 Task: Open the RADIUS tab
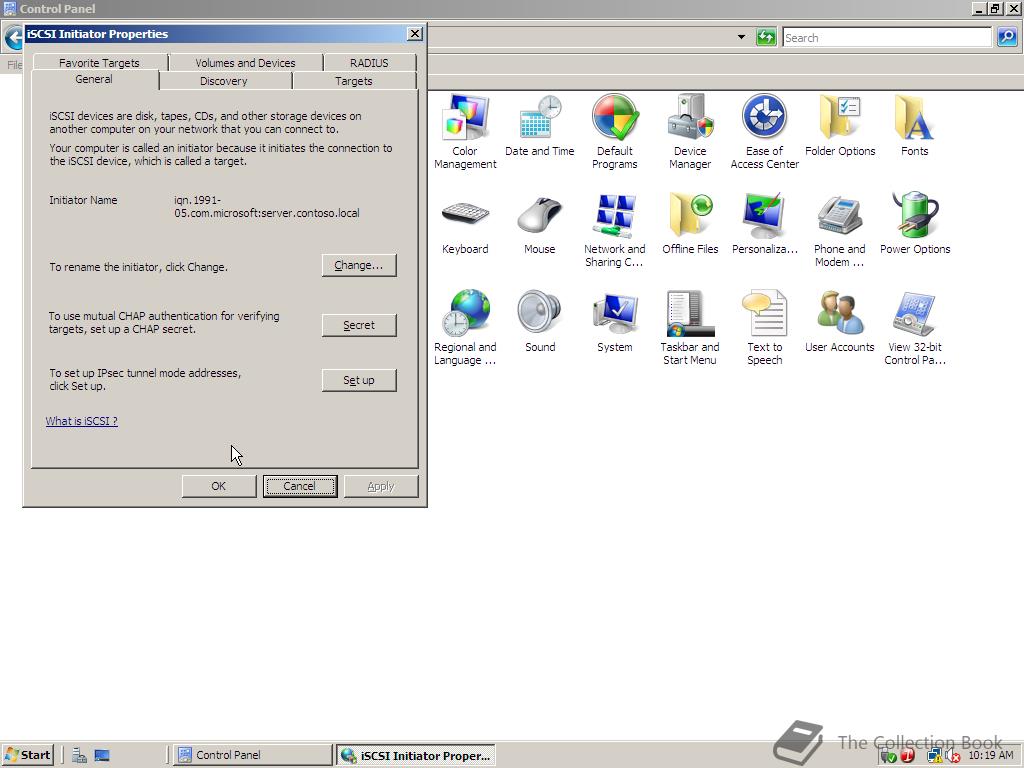(x=369, y=63)
